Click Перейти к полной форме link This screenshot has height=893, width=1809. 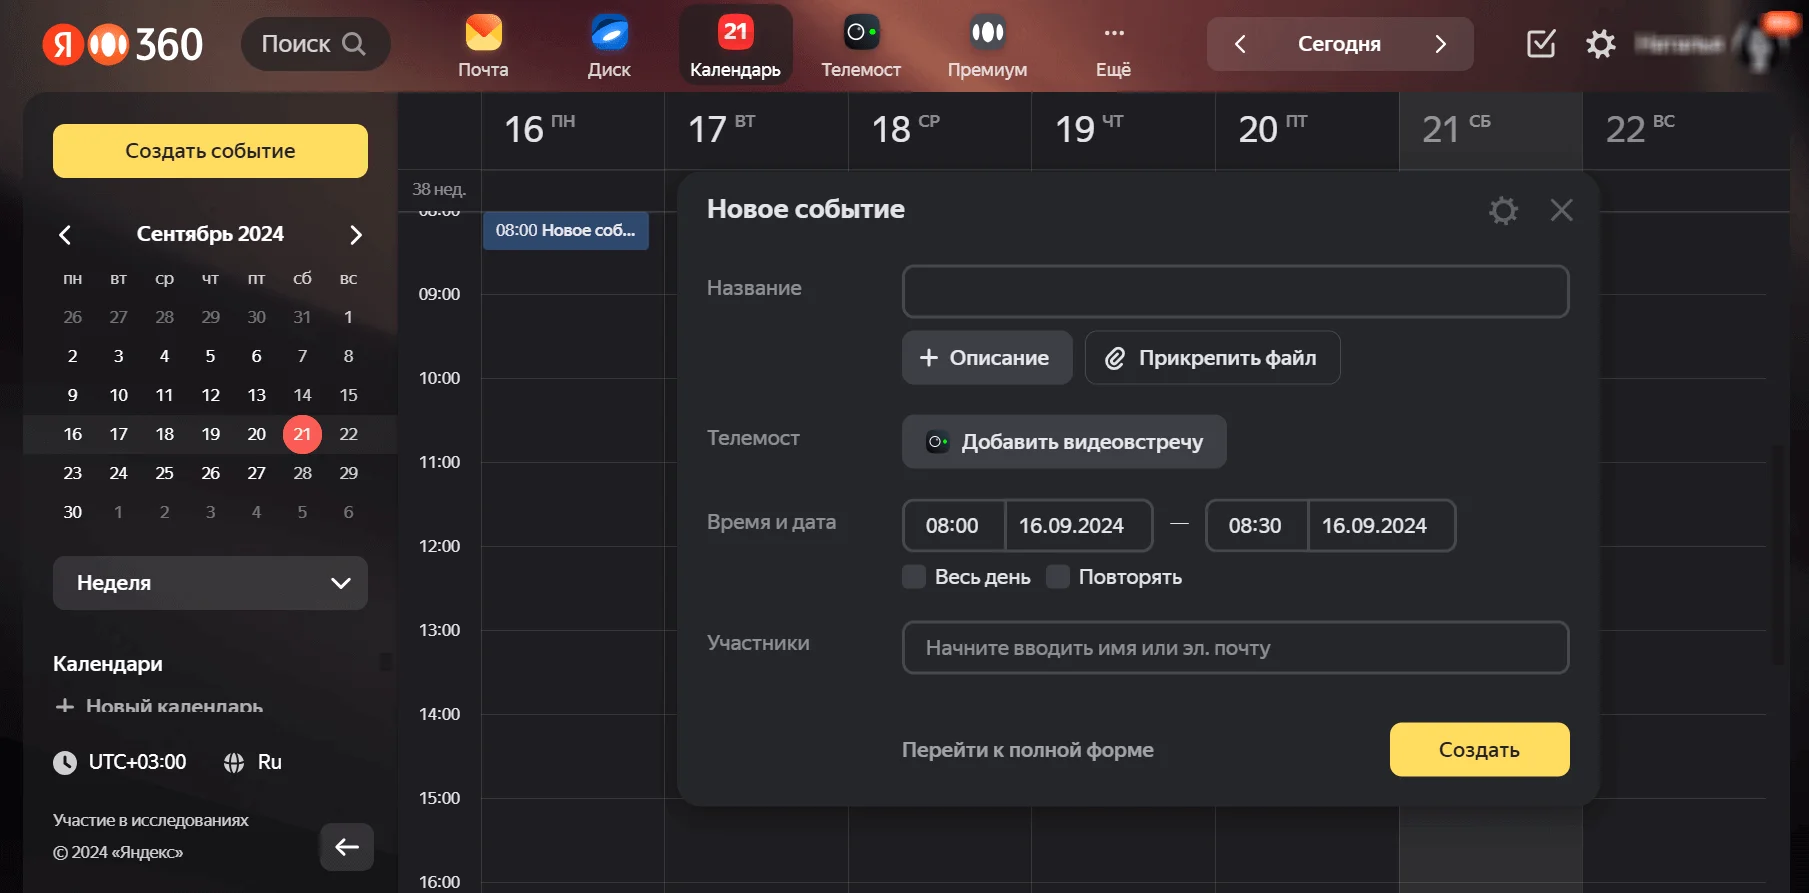coord(1027,750)
